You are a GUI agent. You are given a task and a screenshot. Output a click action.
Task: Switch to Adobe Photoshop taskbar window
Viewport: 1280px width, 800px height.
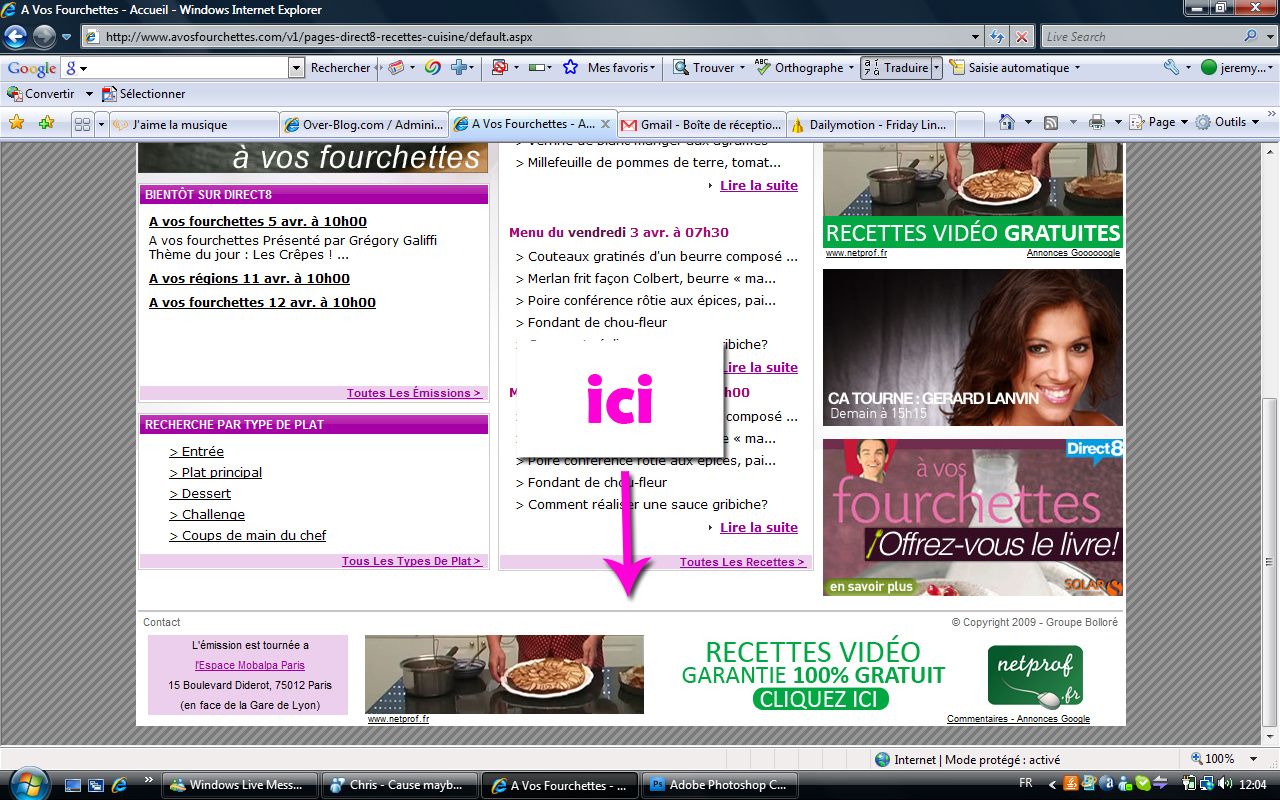tap(721, 785)
